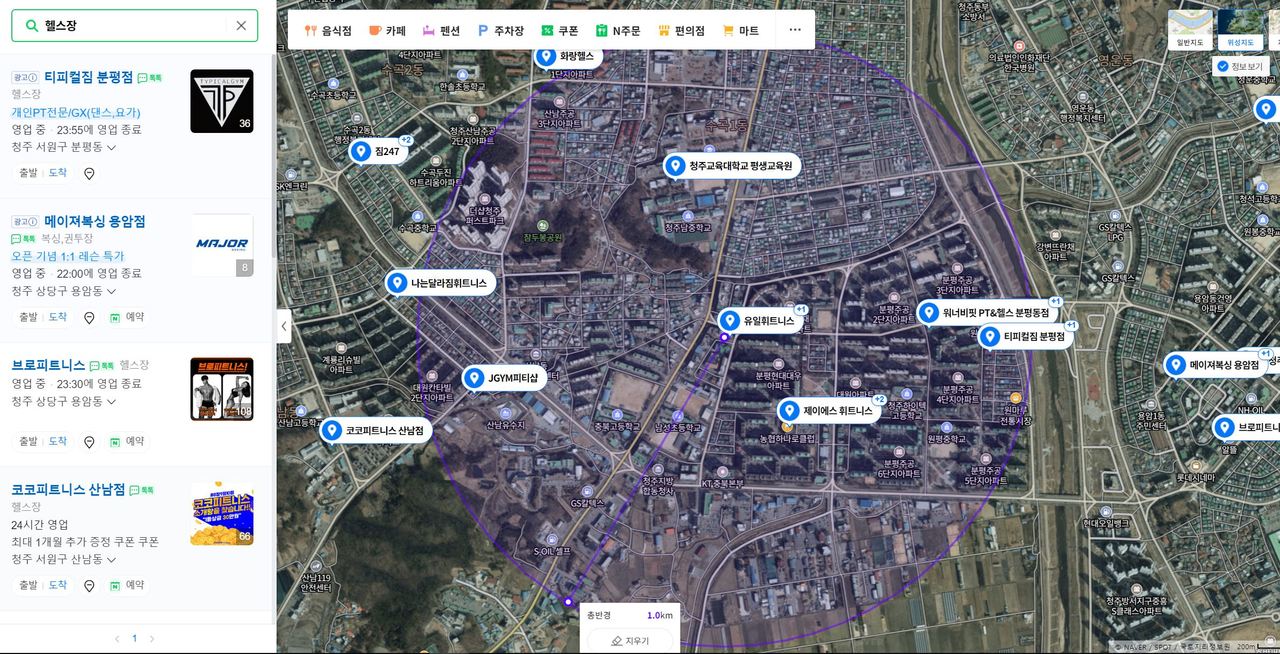Select the 펜션 category filter
This screenshot has width=1280, height=654.
(441, 31)
